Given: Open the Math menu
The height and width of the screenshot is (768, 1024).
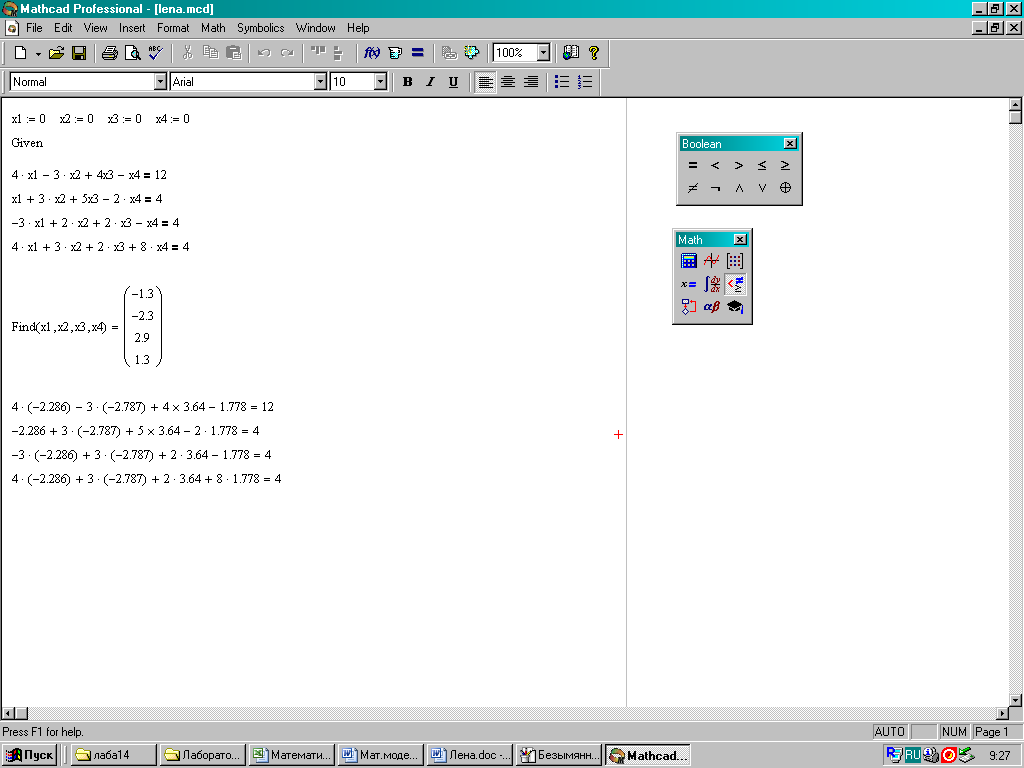Looking at the screenshot, I should coord(213,28).
